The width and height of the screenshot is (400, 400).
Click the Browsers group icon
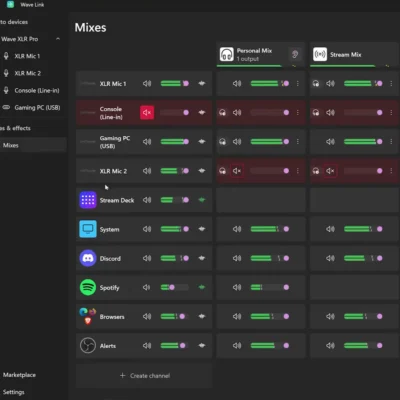pos(88,316)
